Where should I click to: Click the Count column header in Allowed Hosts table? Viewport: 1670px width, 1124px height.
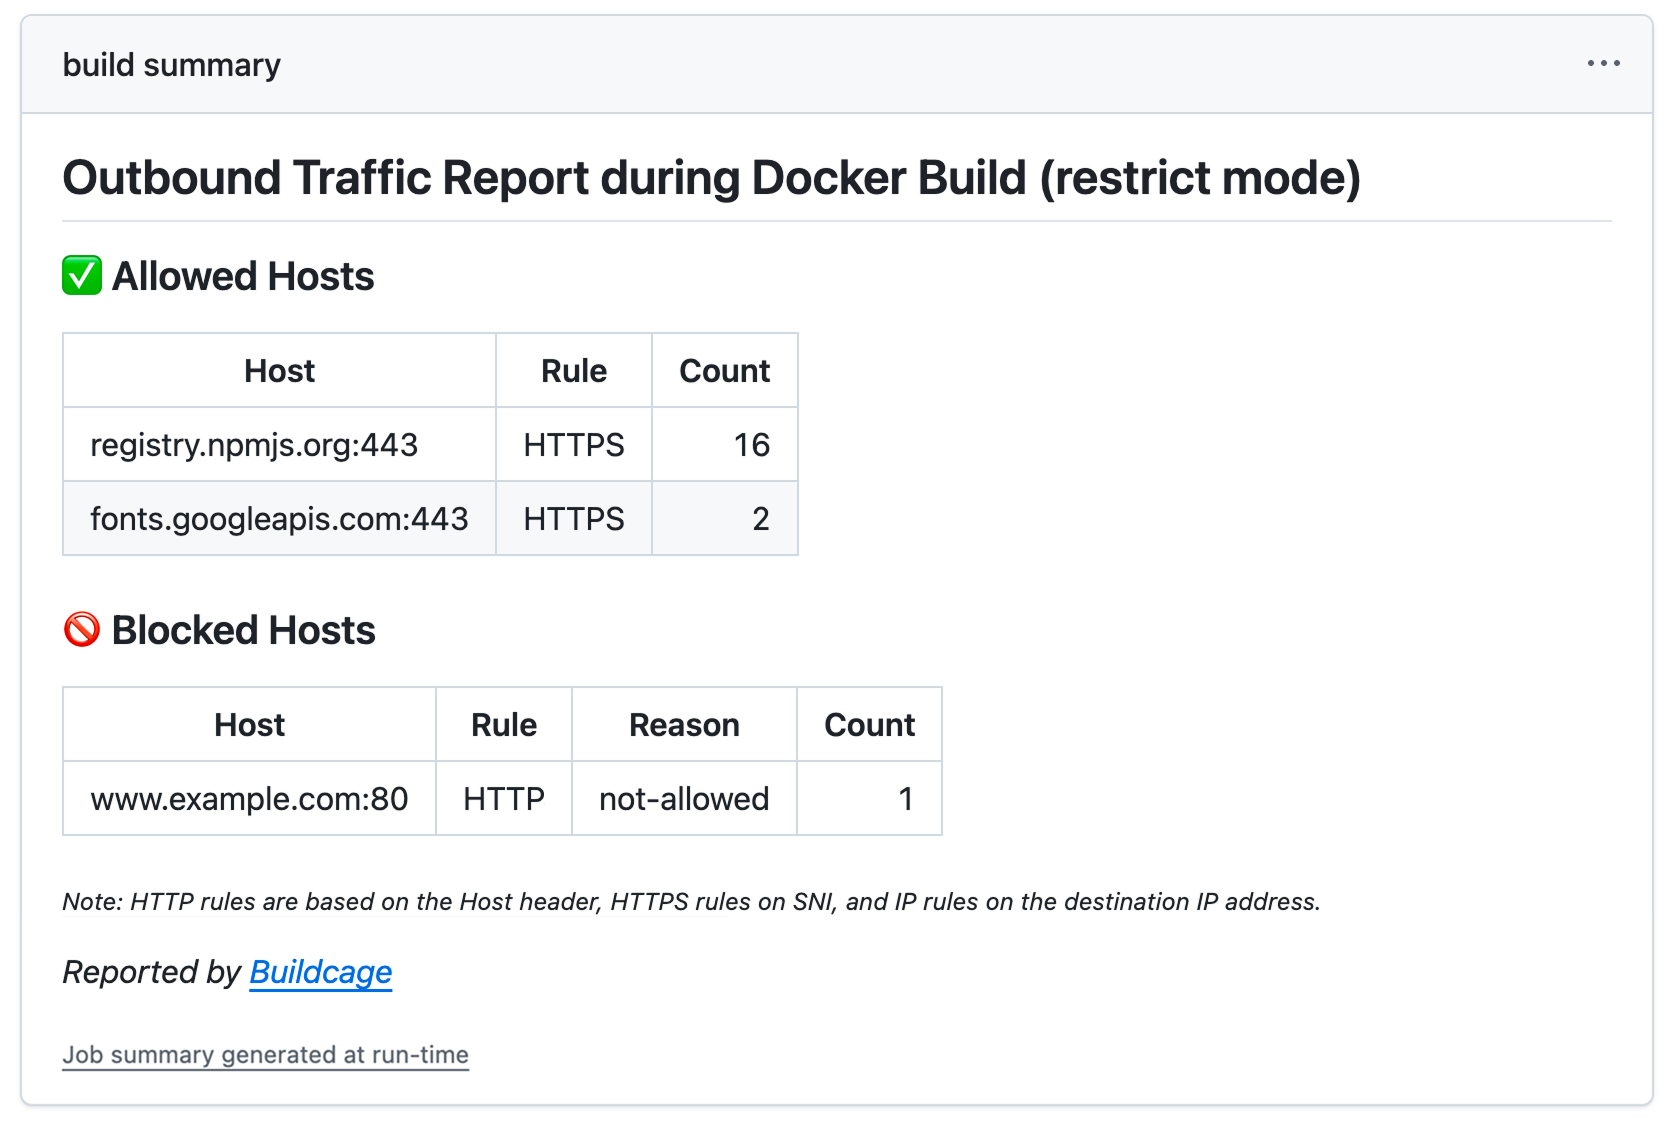pos(724,371)
